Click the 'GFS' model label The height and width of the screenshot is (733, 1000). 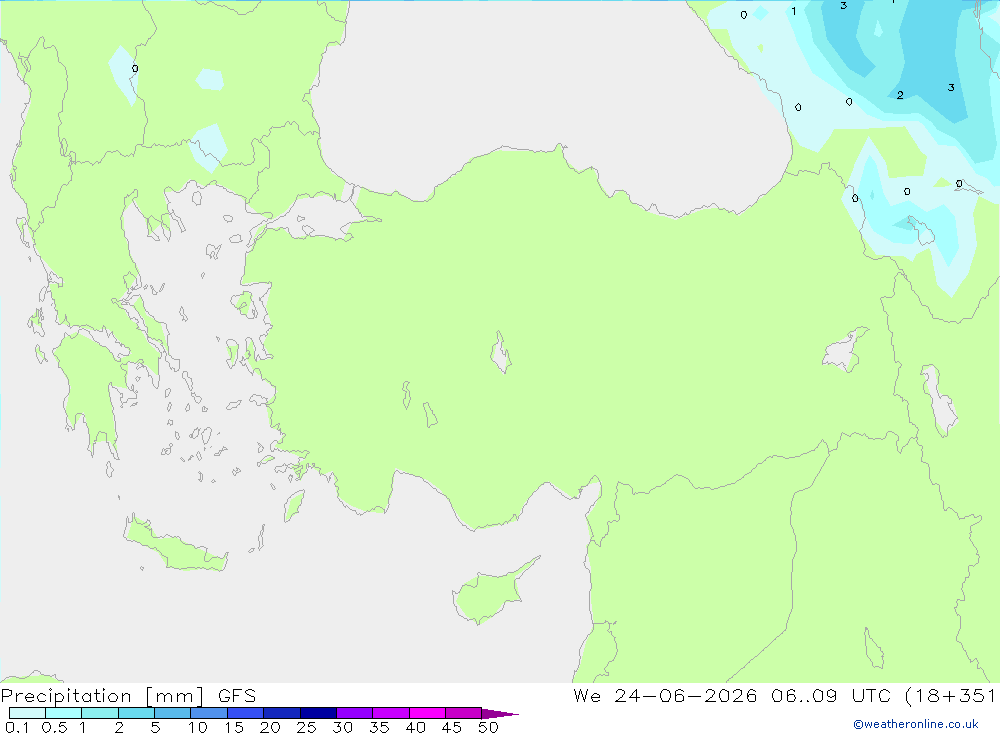click(x=237, y=696)
